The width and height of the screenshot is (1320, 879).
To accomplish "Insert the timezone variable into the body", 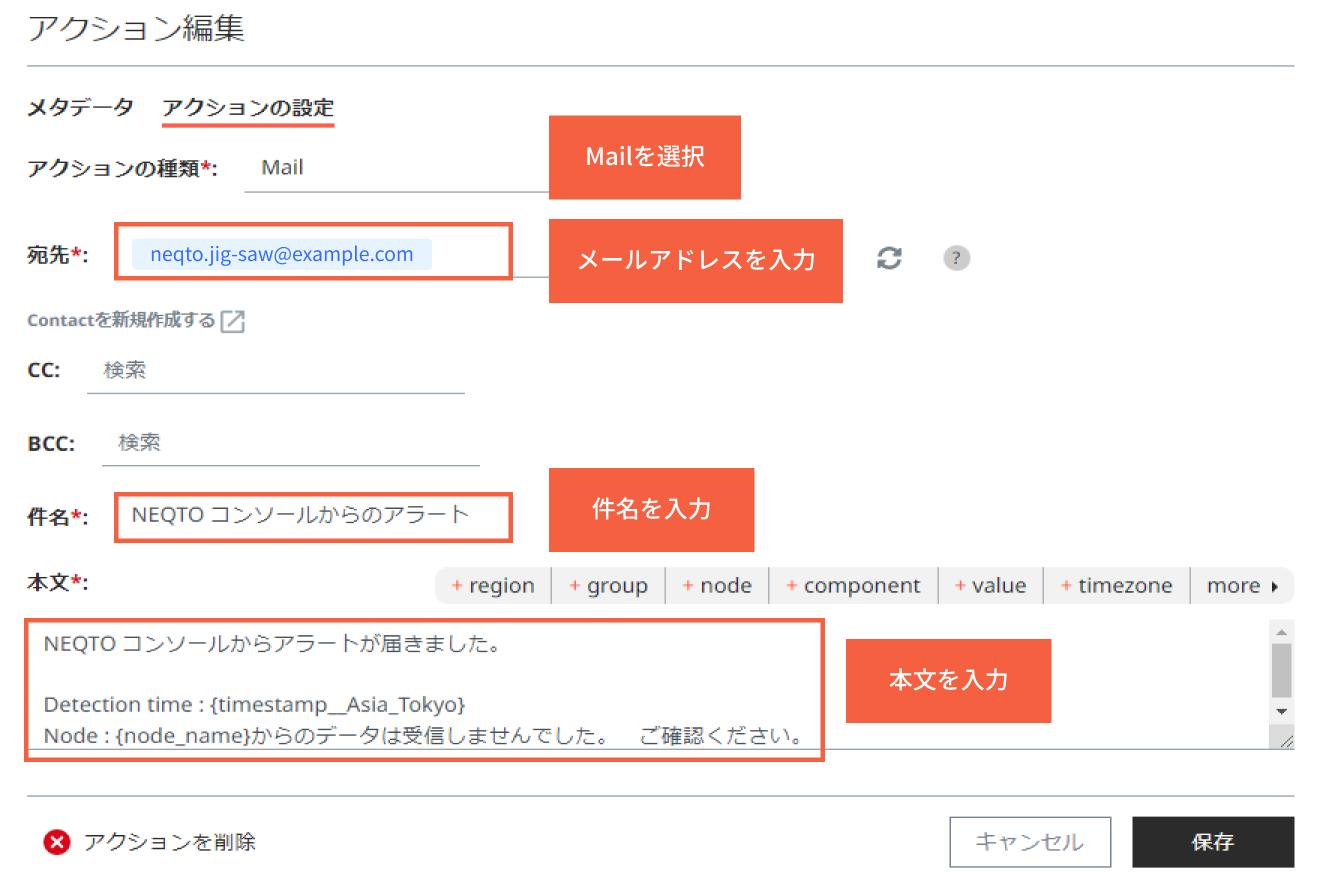I will tap(1116, 585).
